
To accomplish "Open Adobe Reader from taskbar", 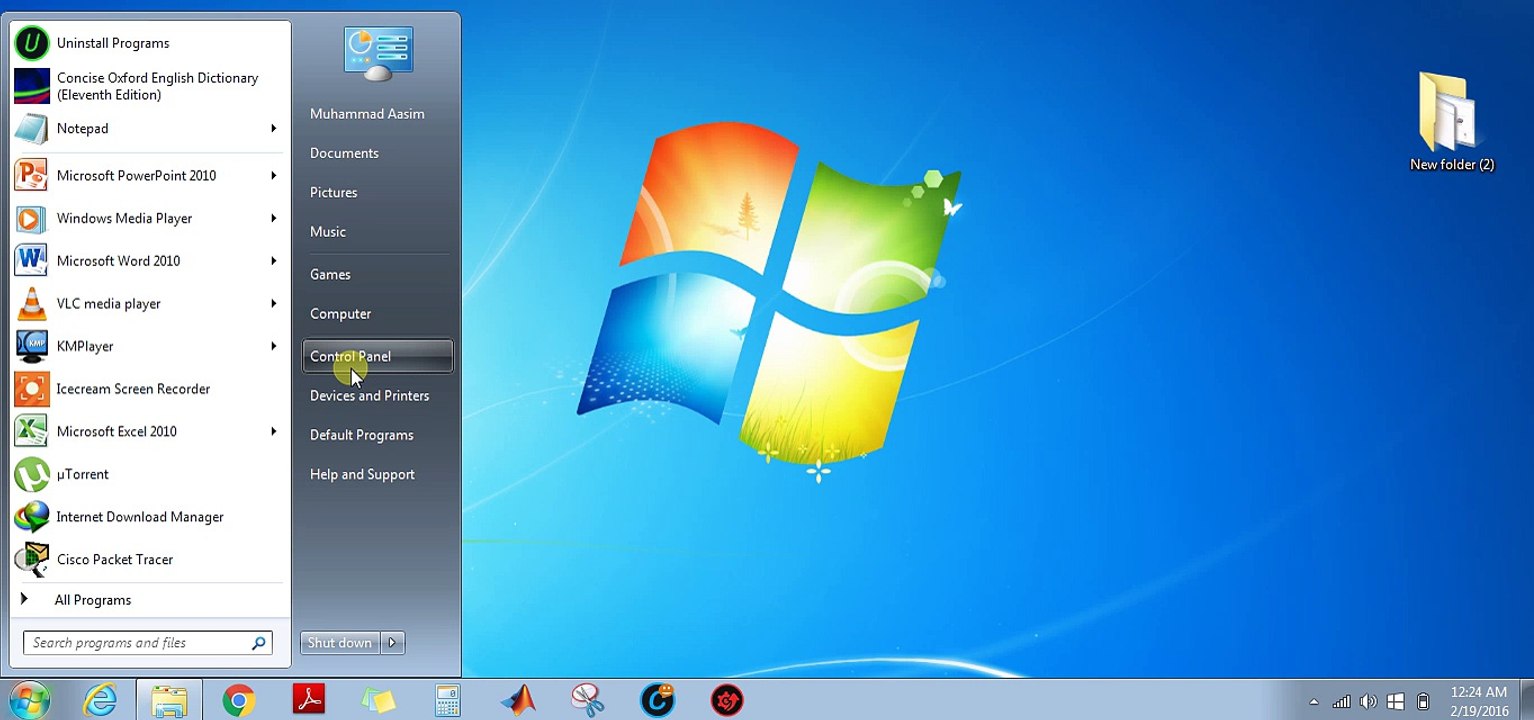I will [x=309, y=700].
